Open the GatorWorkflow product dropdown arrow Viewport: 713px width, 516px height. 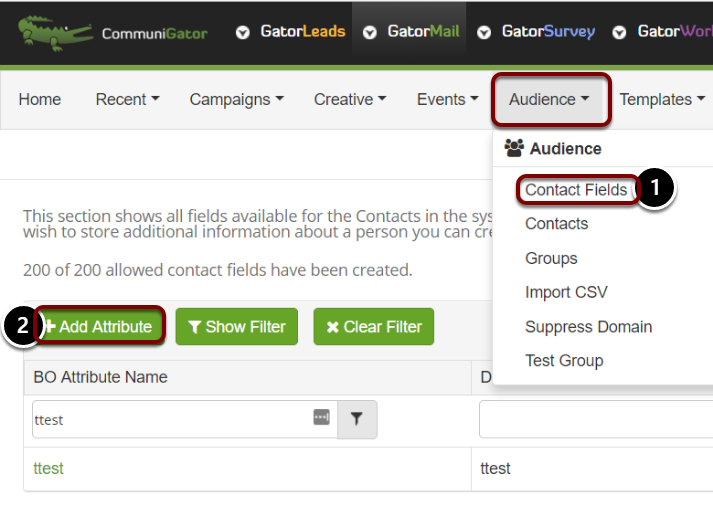[619, 32]
